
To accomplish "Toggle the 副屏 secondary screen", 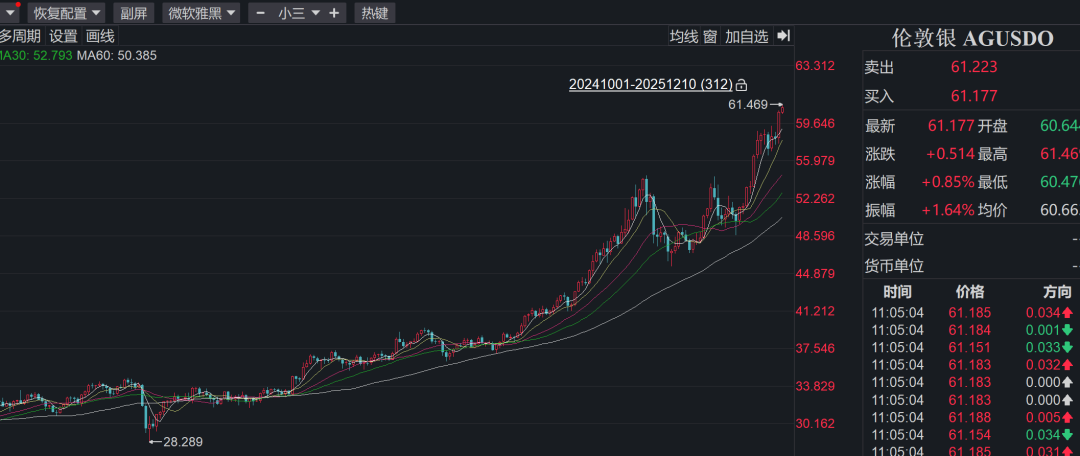I will click(132, 13).
